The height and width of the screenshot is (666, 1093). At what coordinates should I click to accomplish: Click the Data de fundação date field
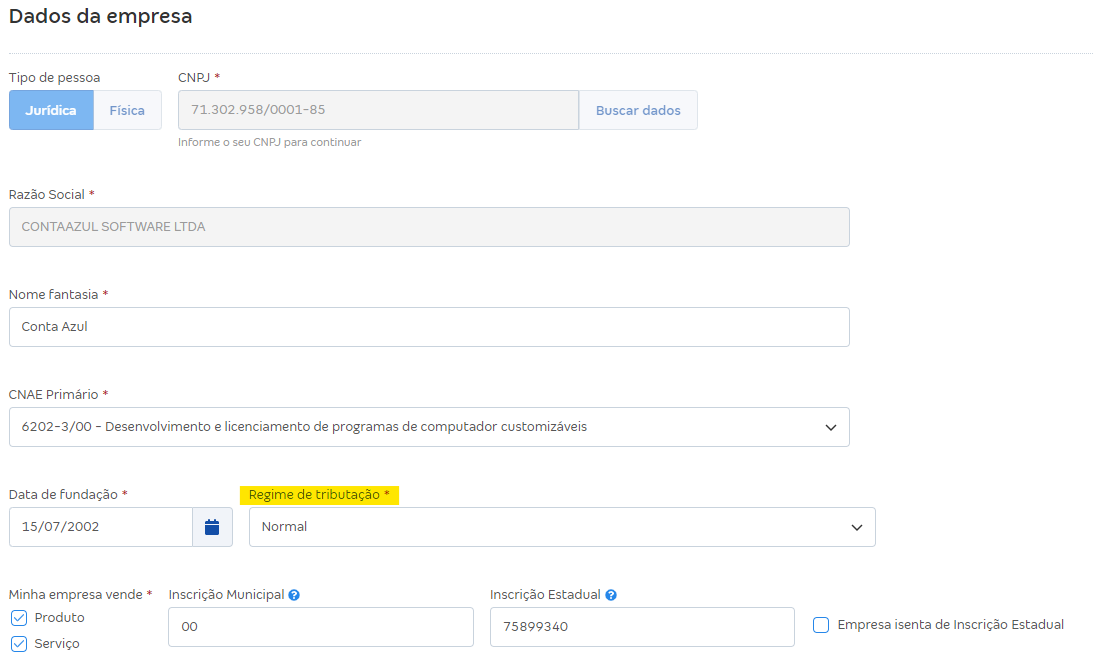(x=100, y=527)
